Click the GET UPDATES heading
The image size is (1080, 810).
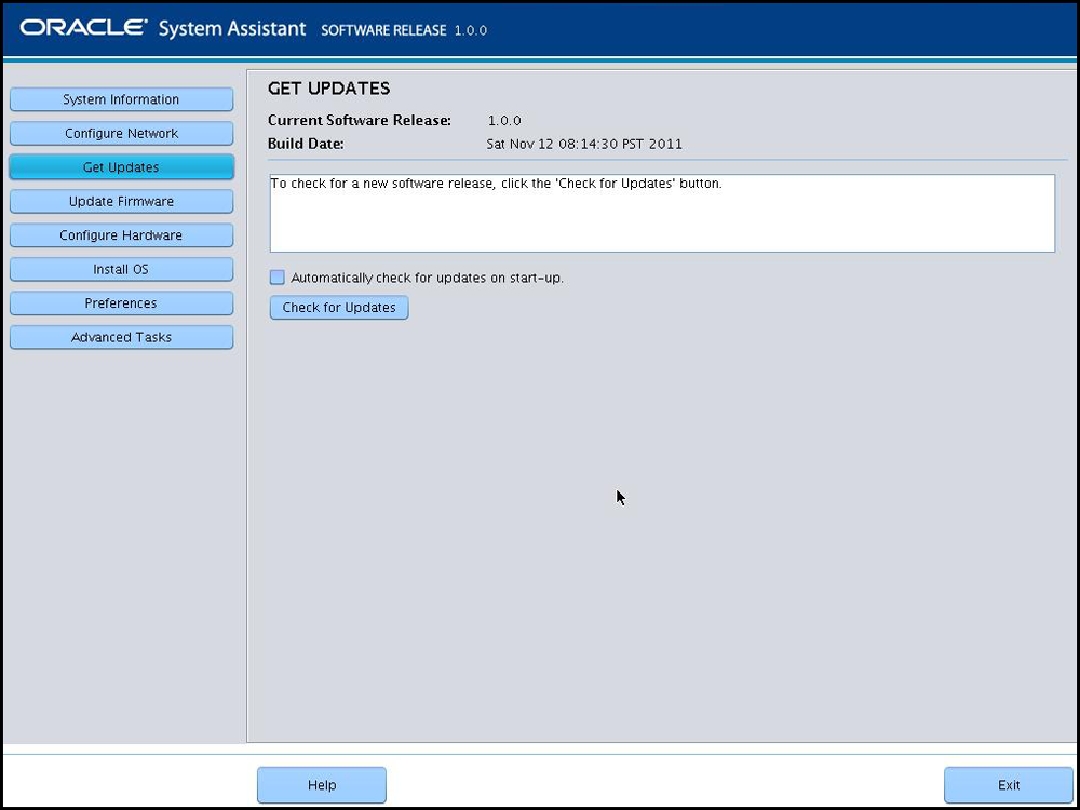[x=329, y=88]
